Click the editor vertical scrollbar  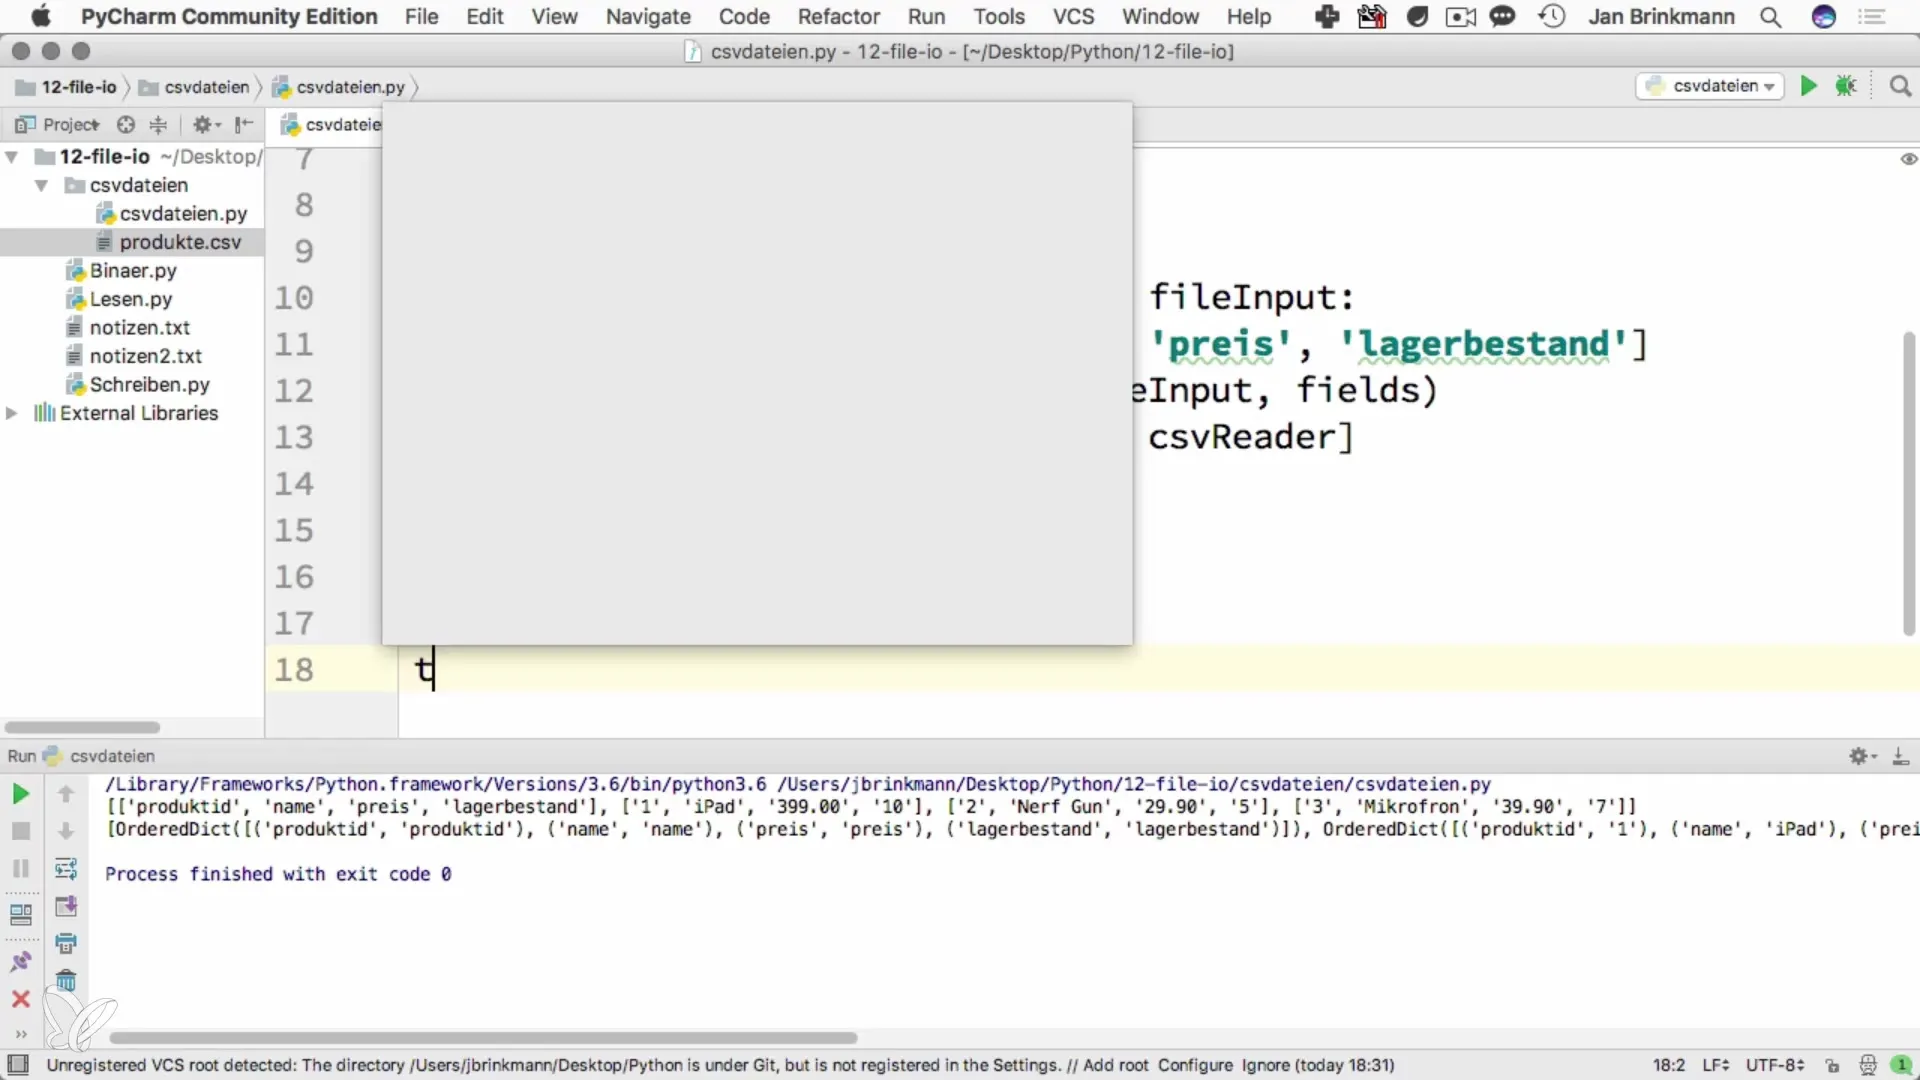click(x=1908, y=484)
